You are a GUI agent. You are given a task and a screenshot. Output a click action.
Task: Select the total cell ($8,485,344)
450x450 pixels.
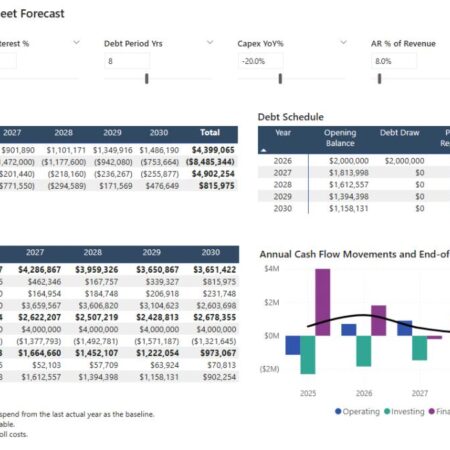[210, 162]
